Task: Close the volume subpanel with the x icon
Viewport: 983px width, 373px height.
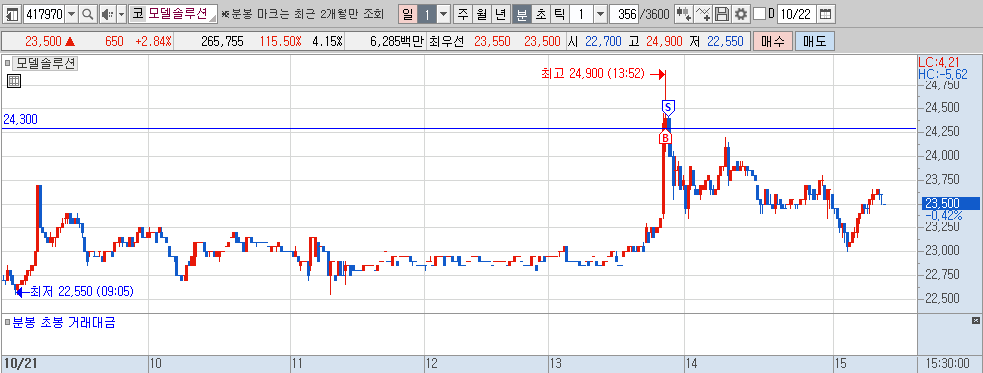Action: (x=975, y=321)
